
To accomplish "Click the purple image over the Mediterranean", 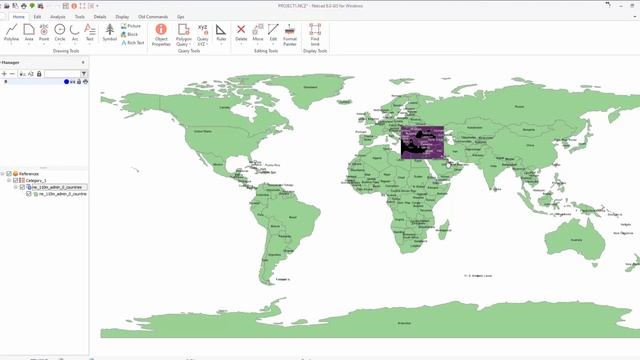I will pyautogui.click(x=422, y=142).
